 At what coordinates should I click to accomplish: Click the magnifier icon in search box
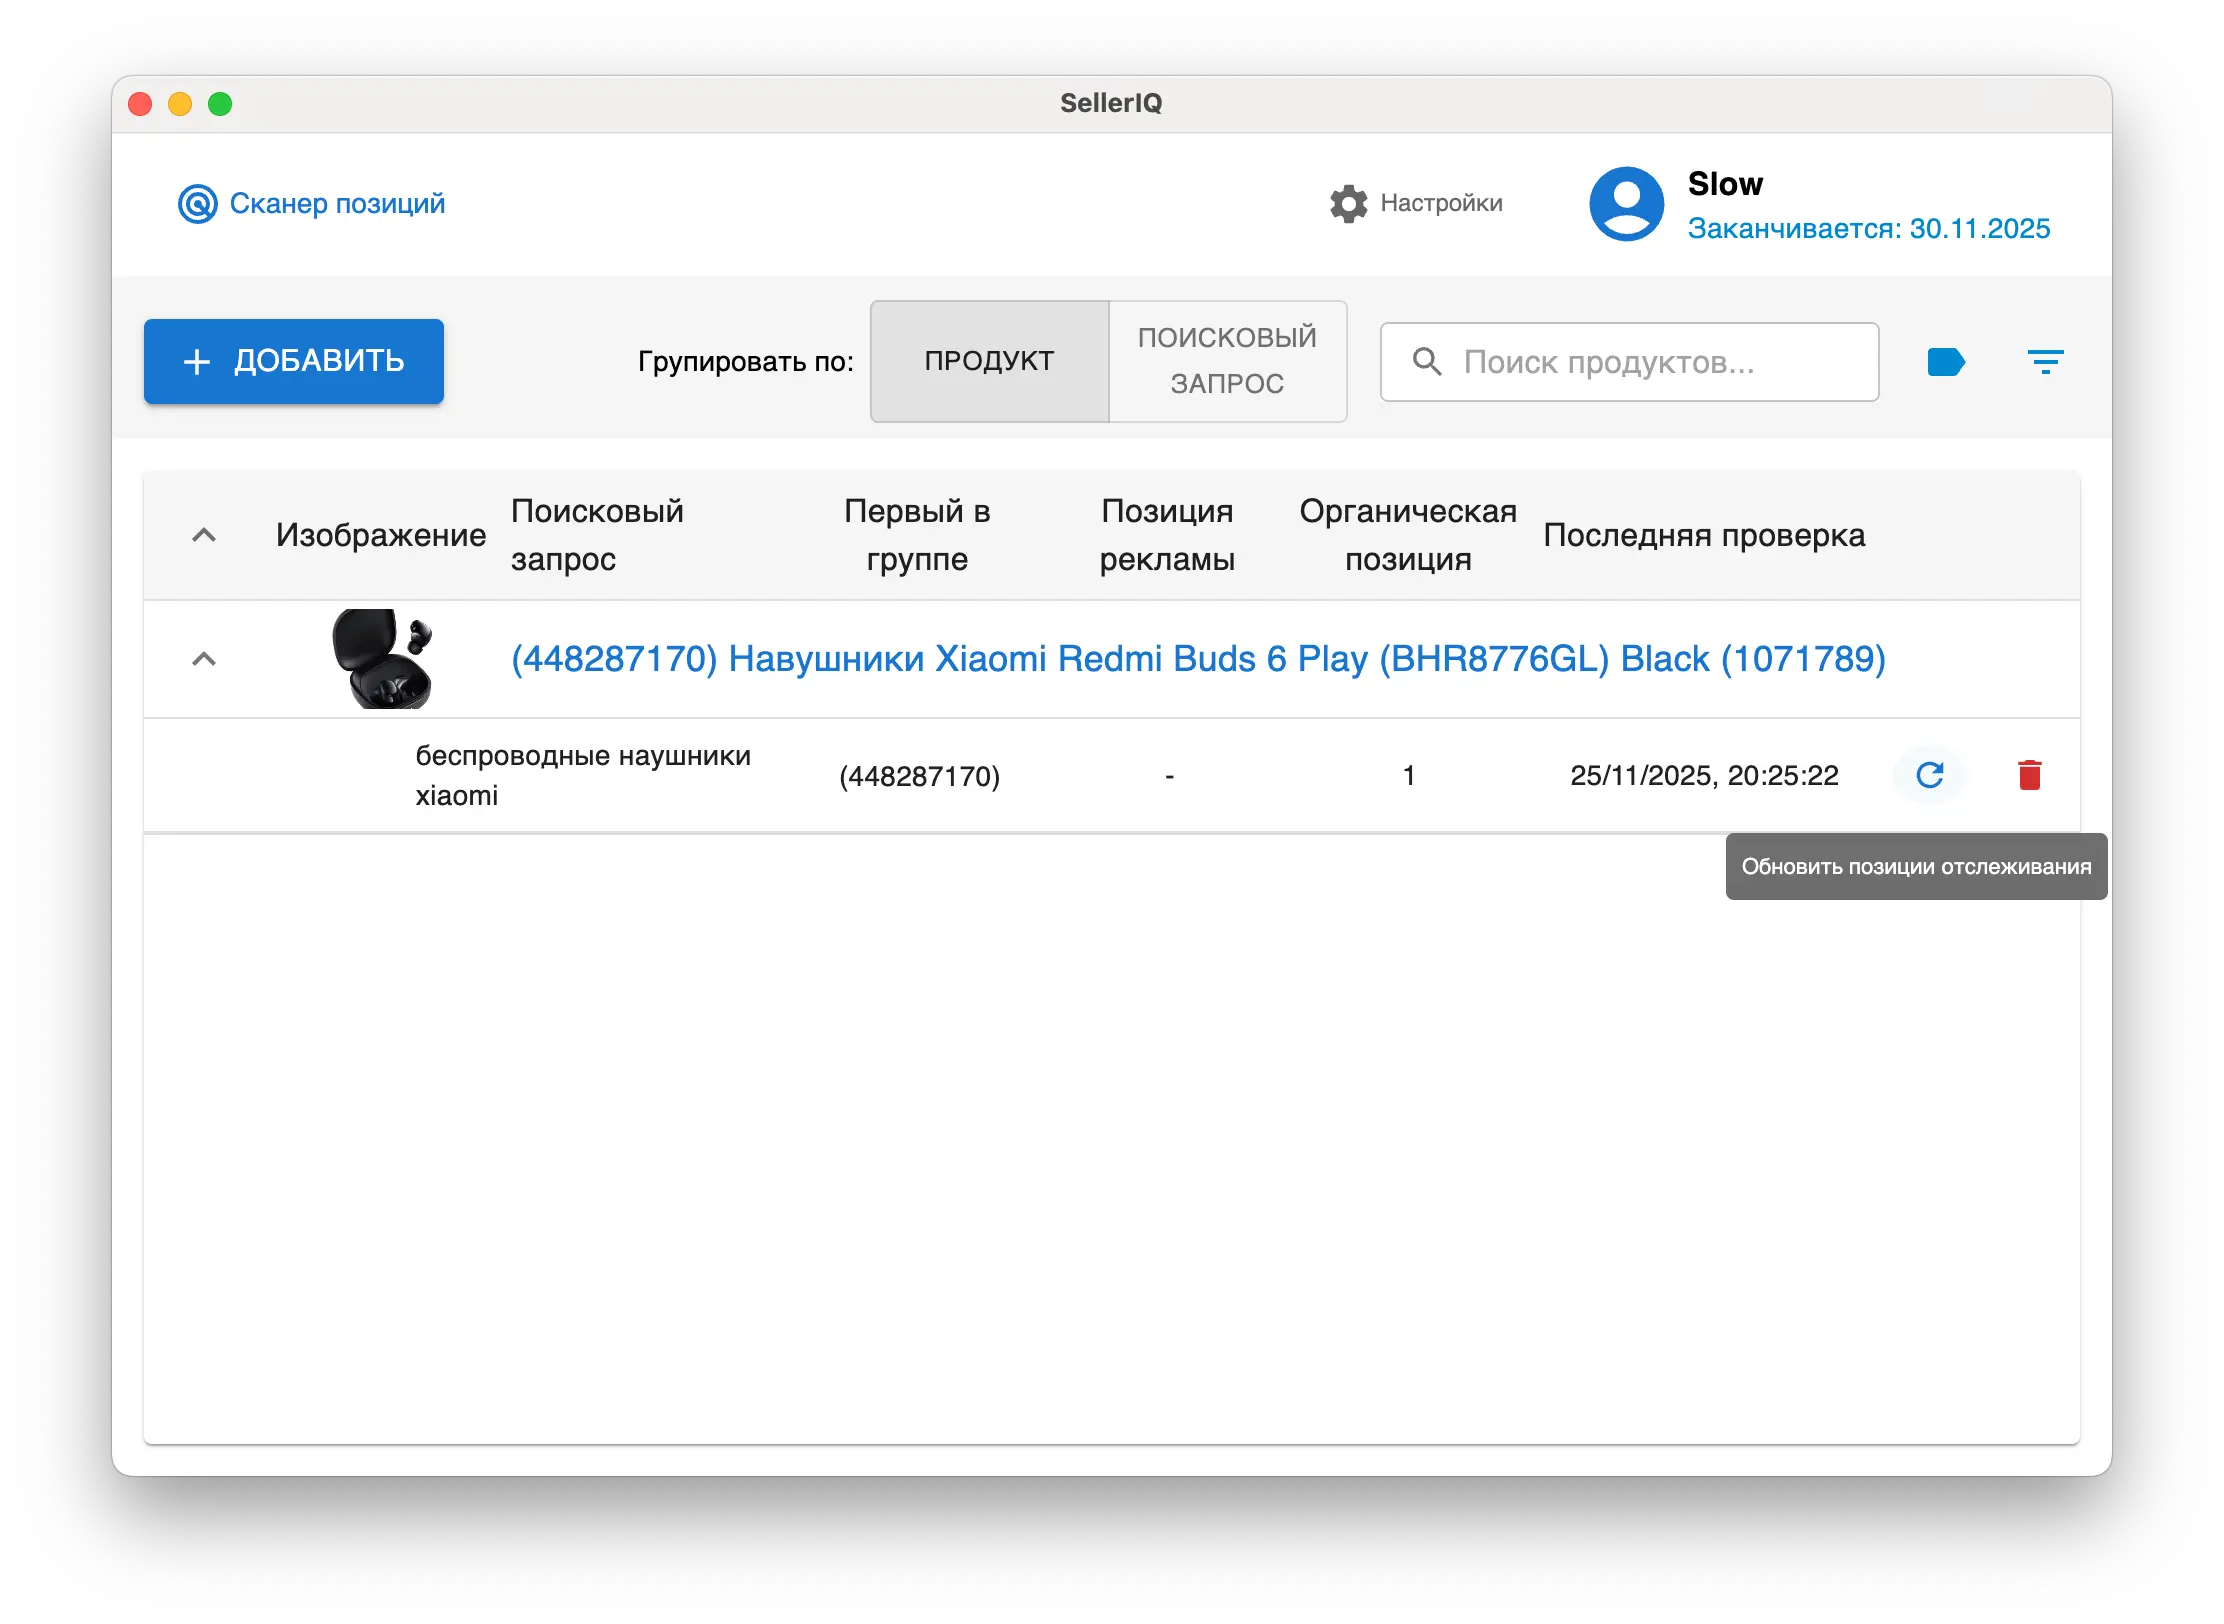click(x=1427, y=362)
